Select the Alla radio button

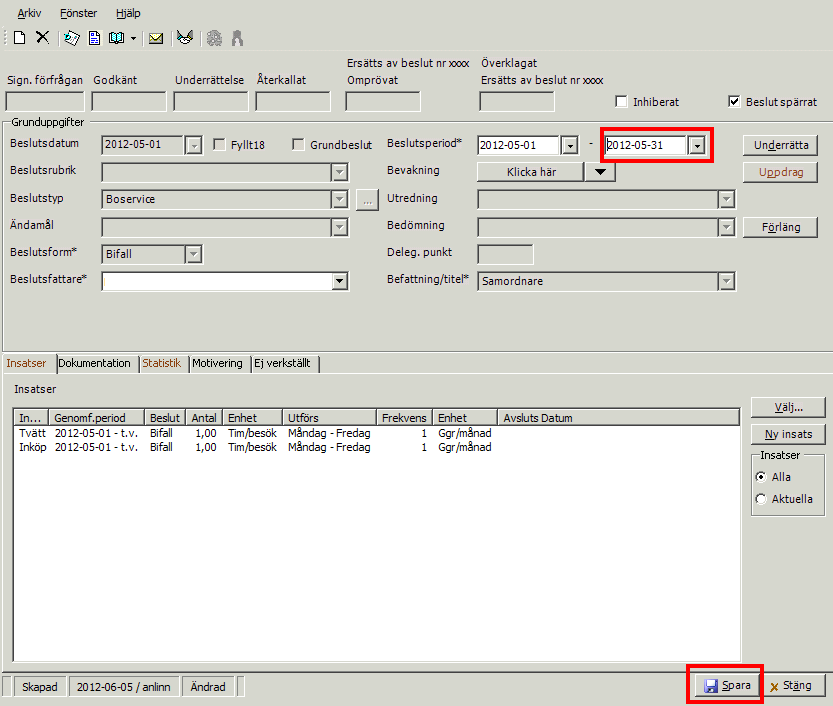pos(761,477)
